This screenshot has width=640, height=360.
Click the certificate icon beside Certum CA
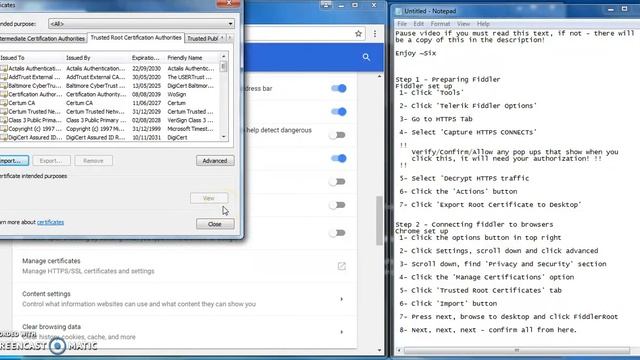4,103
